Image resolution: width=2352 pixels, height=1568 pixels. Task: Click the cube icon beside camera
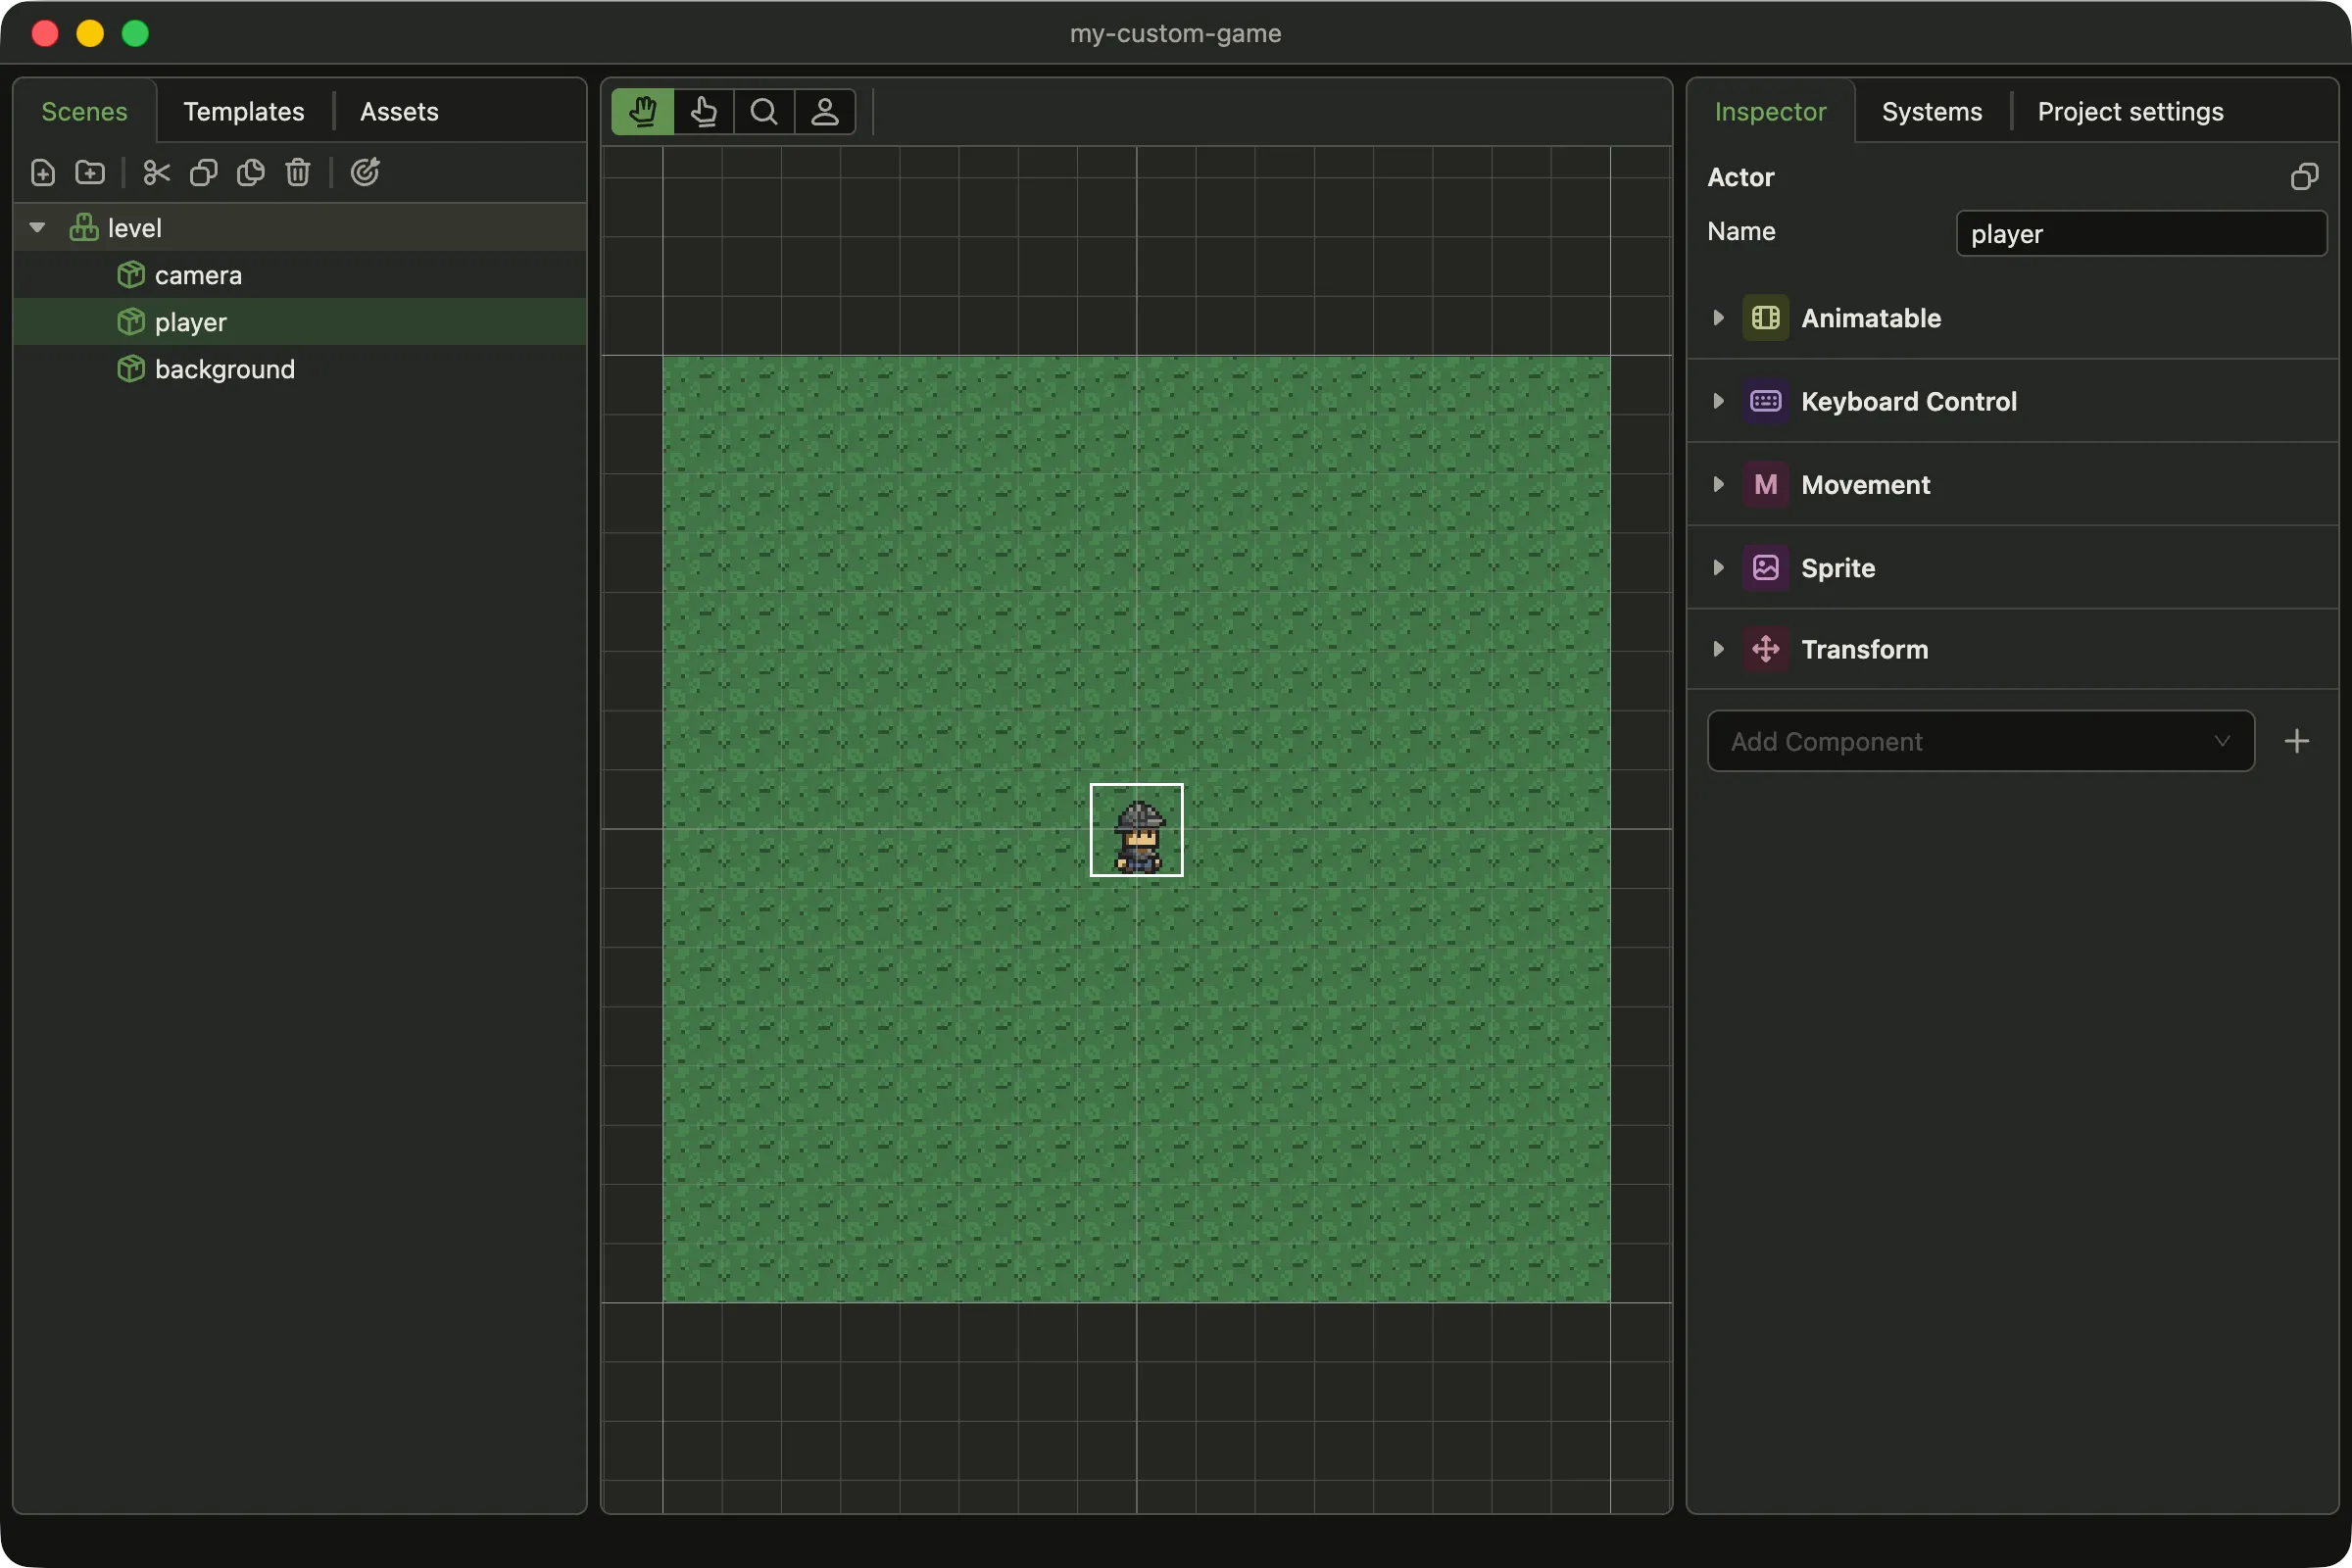[x=131, y=275]
